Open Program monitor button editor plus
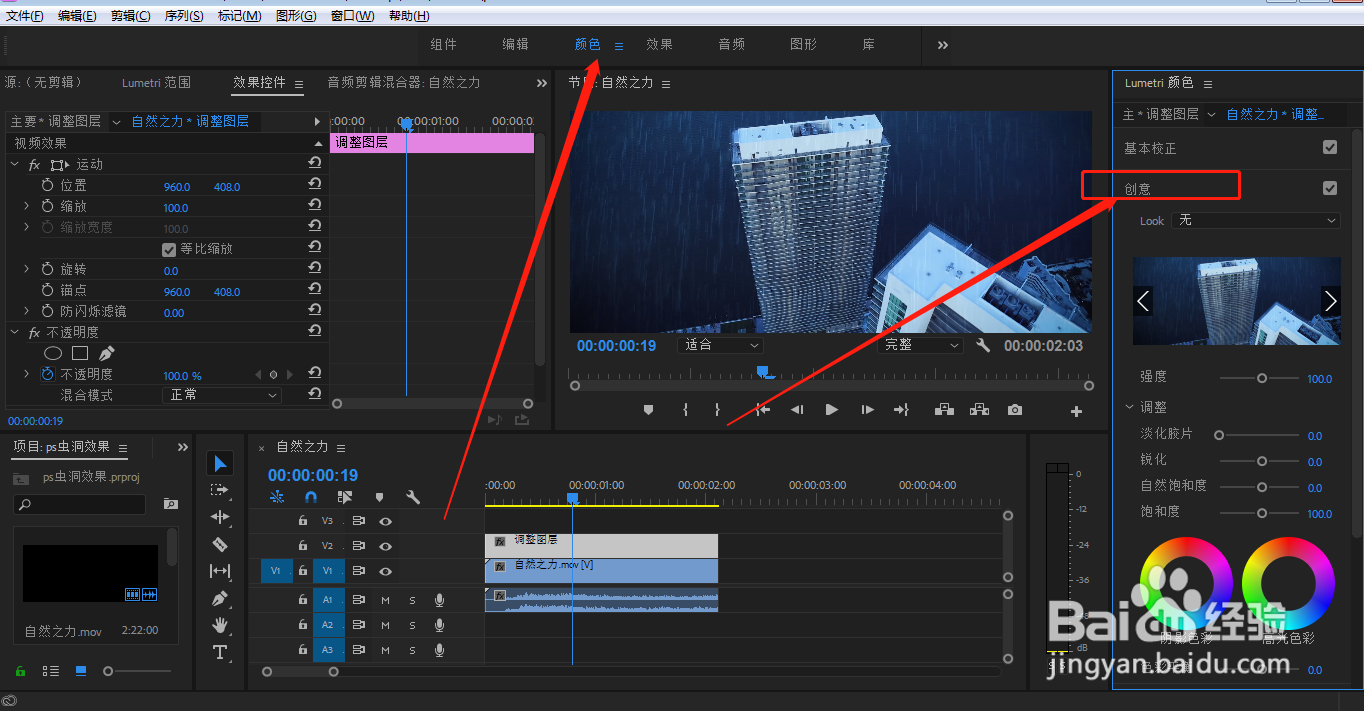 [1077, 411]
